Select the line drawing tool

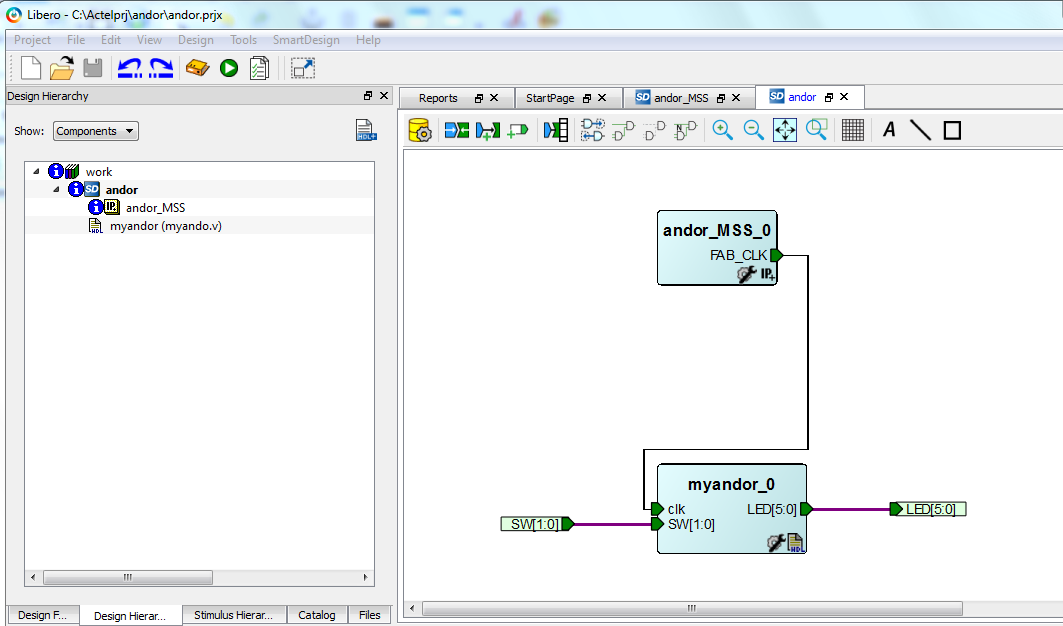click(920, 130)
